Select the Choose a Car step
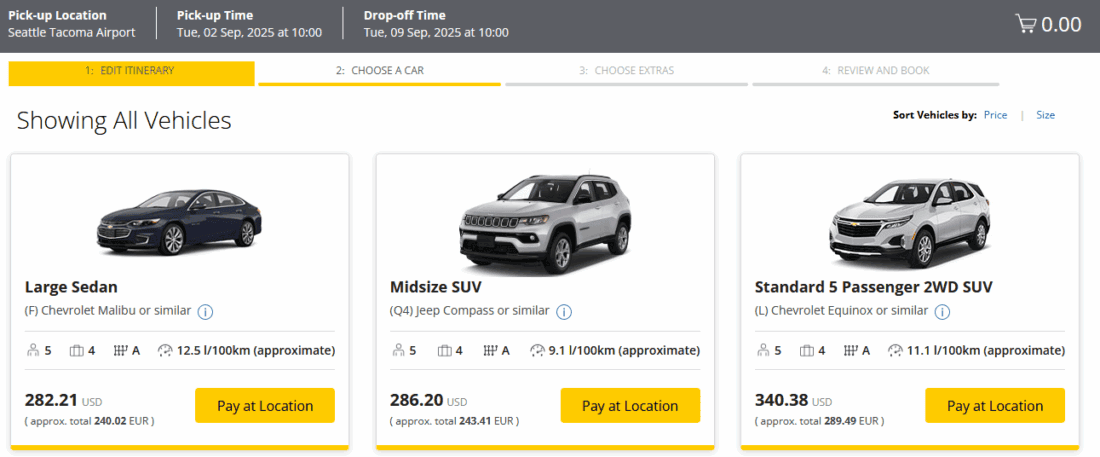 click(379, 71)
